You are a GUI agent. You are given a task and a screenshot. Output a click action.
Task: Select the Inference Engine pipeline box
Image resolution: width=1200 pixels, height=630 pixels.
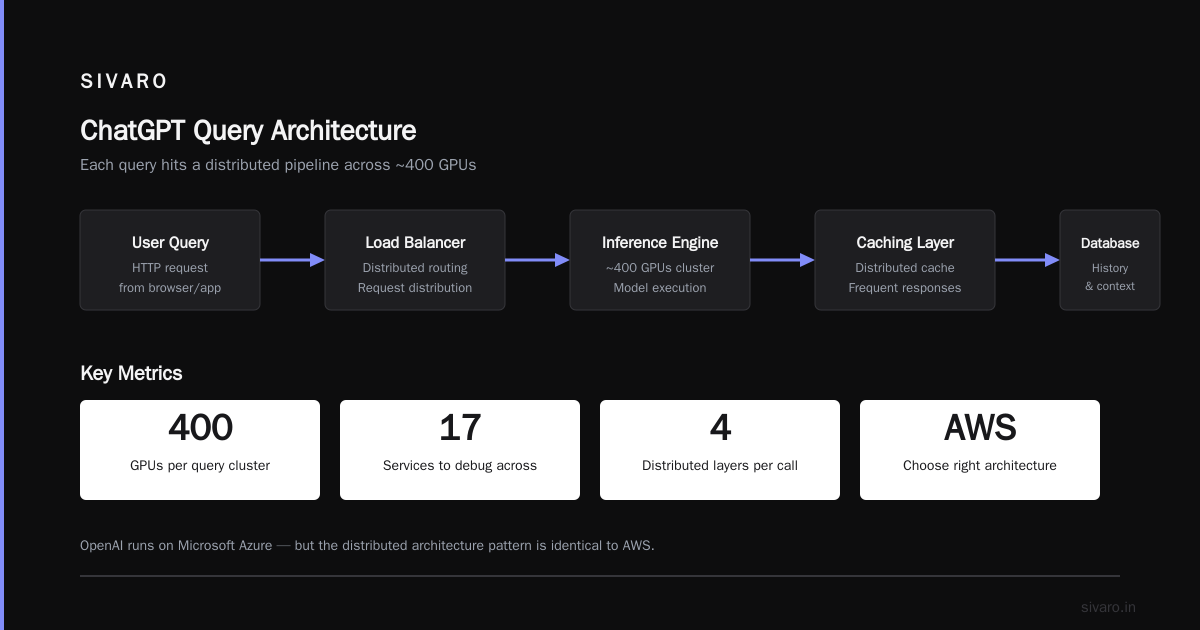[660, 260]
